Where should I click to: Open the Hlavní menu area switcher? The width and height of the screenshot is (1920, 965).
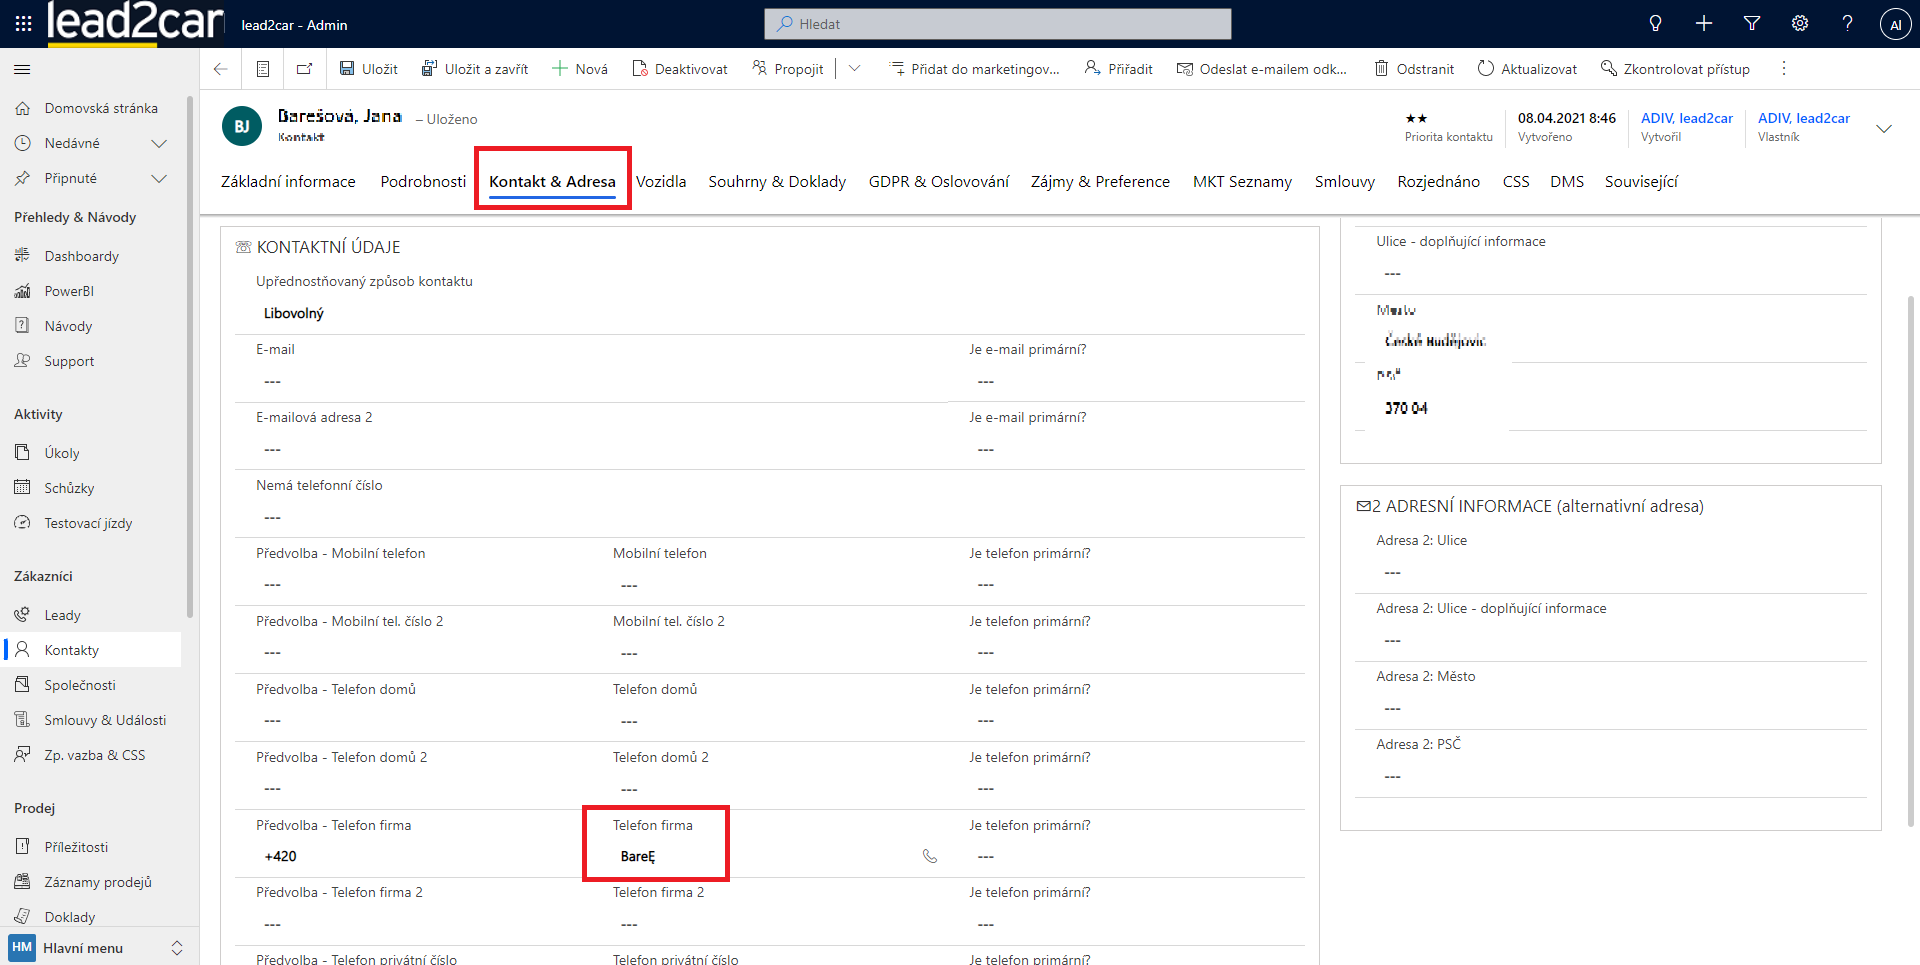(x=96, y=947)
